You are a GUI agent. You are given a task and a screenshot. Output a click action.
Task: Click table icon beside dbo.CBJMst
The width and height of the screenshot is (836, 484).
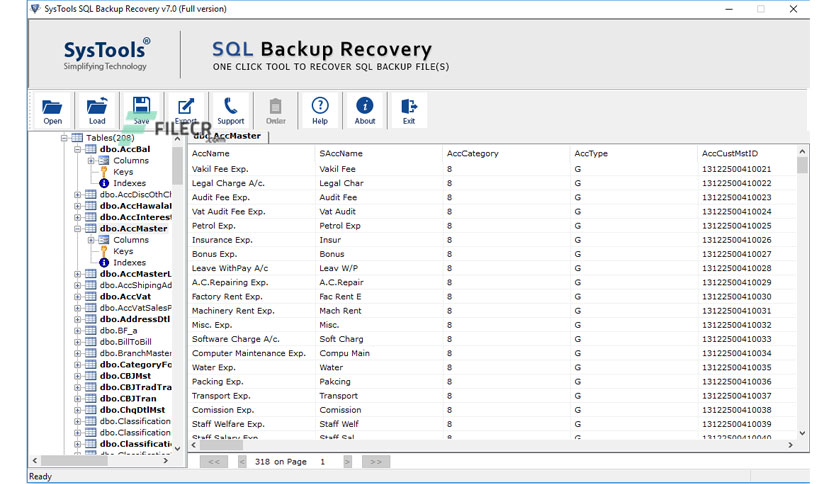91,376
